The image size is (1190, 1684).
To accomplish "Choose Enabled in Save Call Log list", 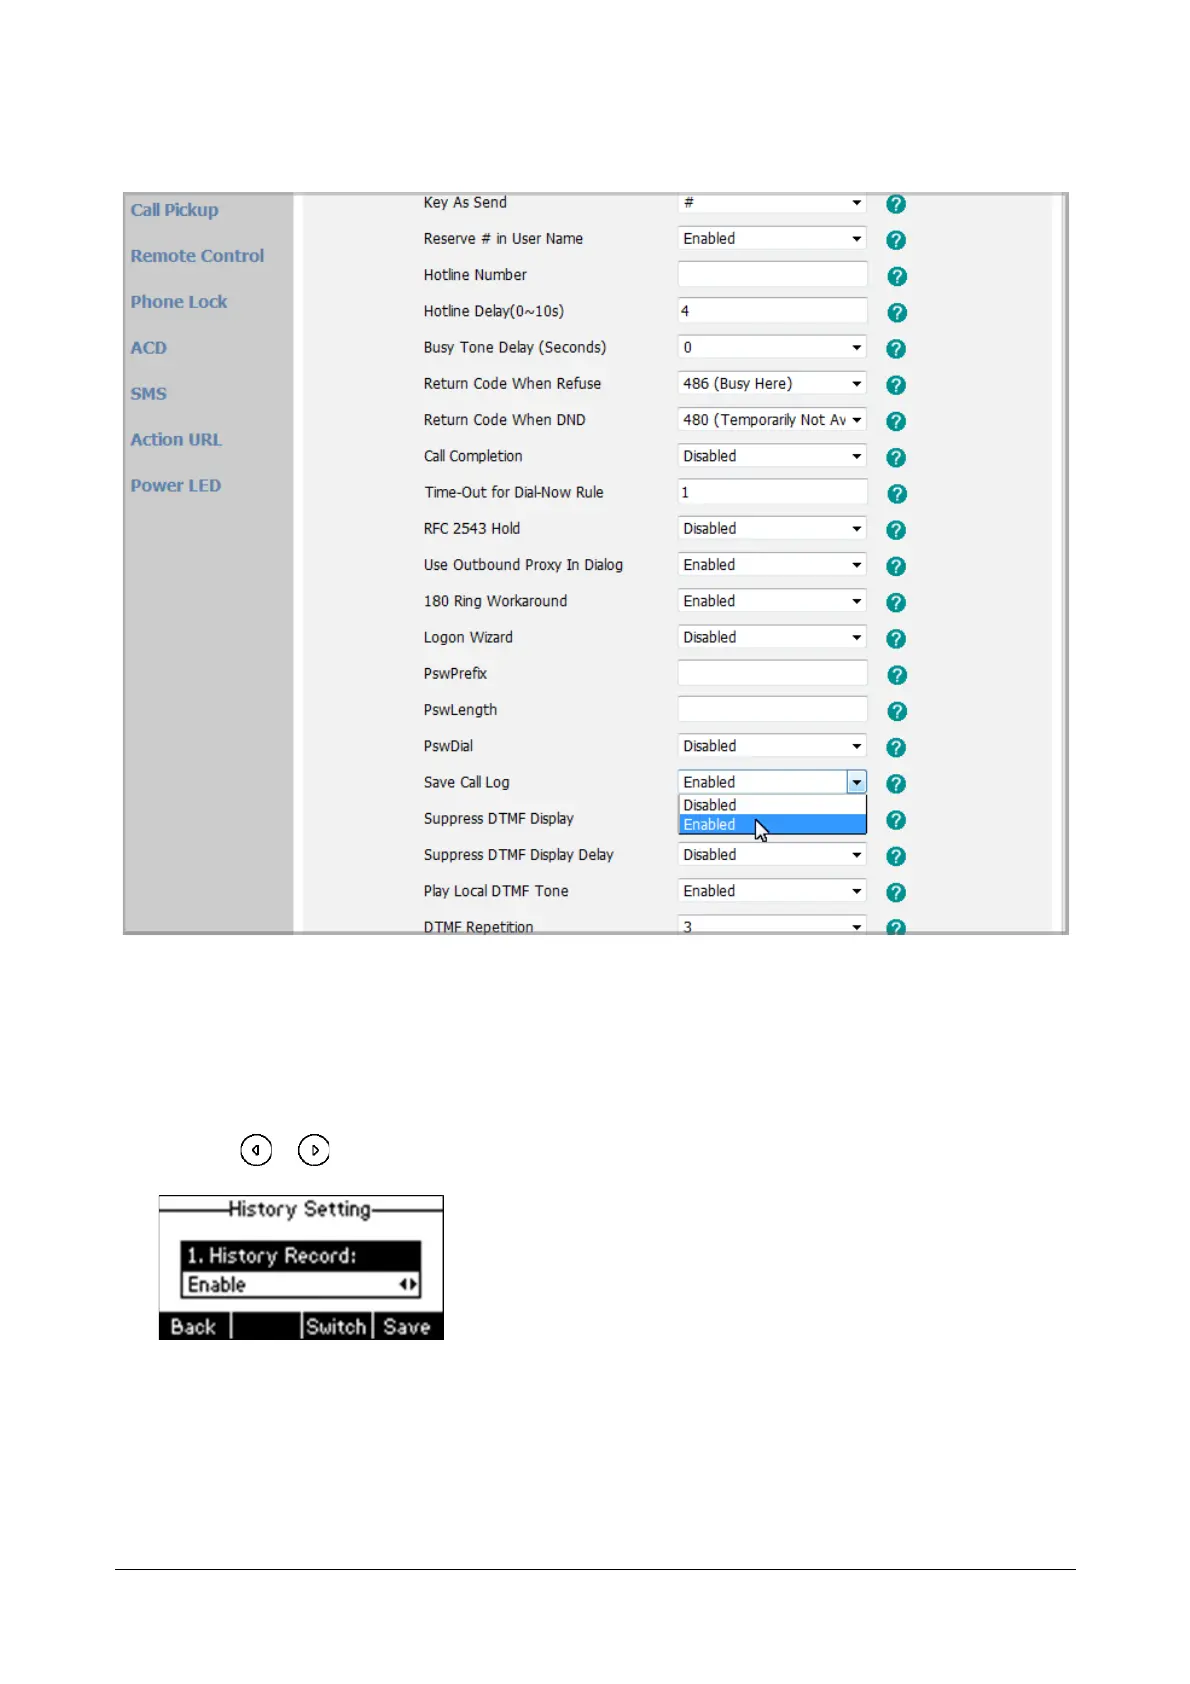I will pos(772,824).
